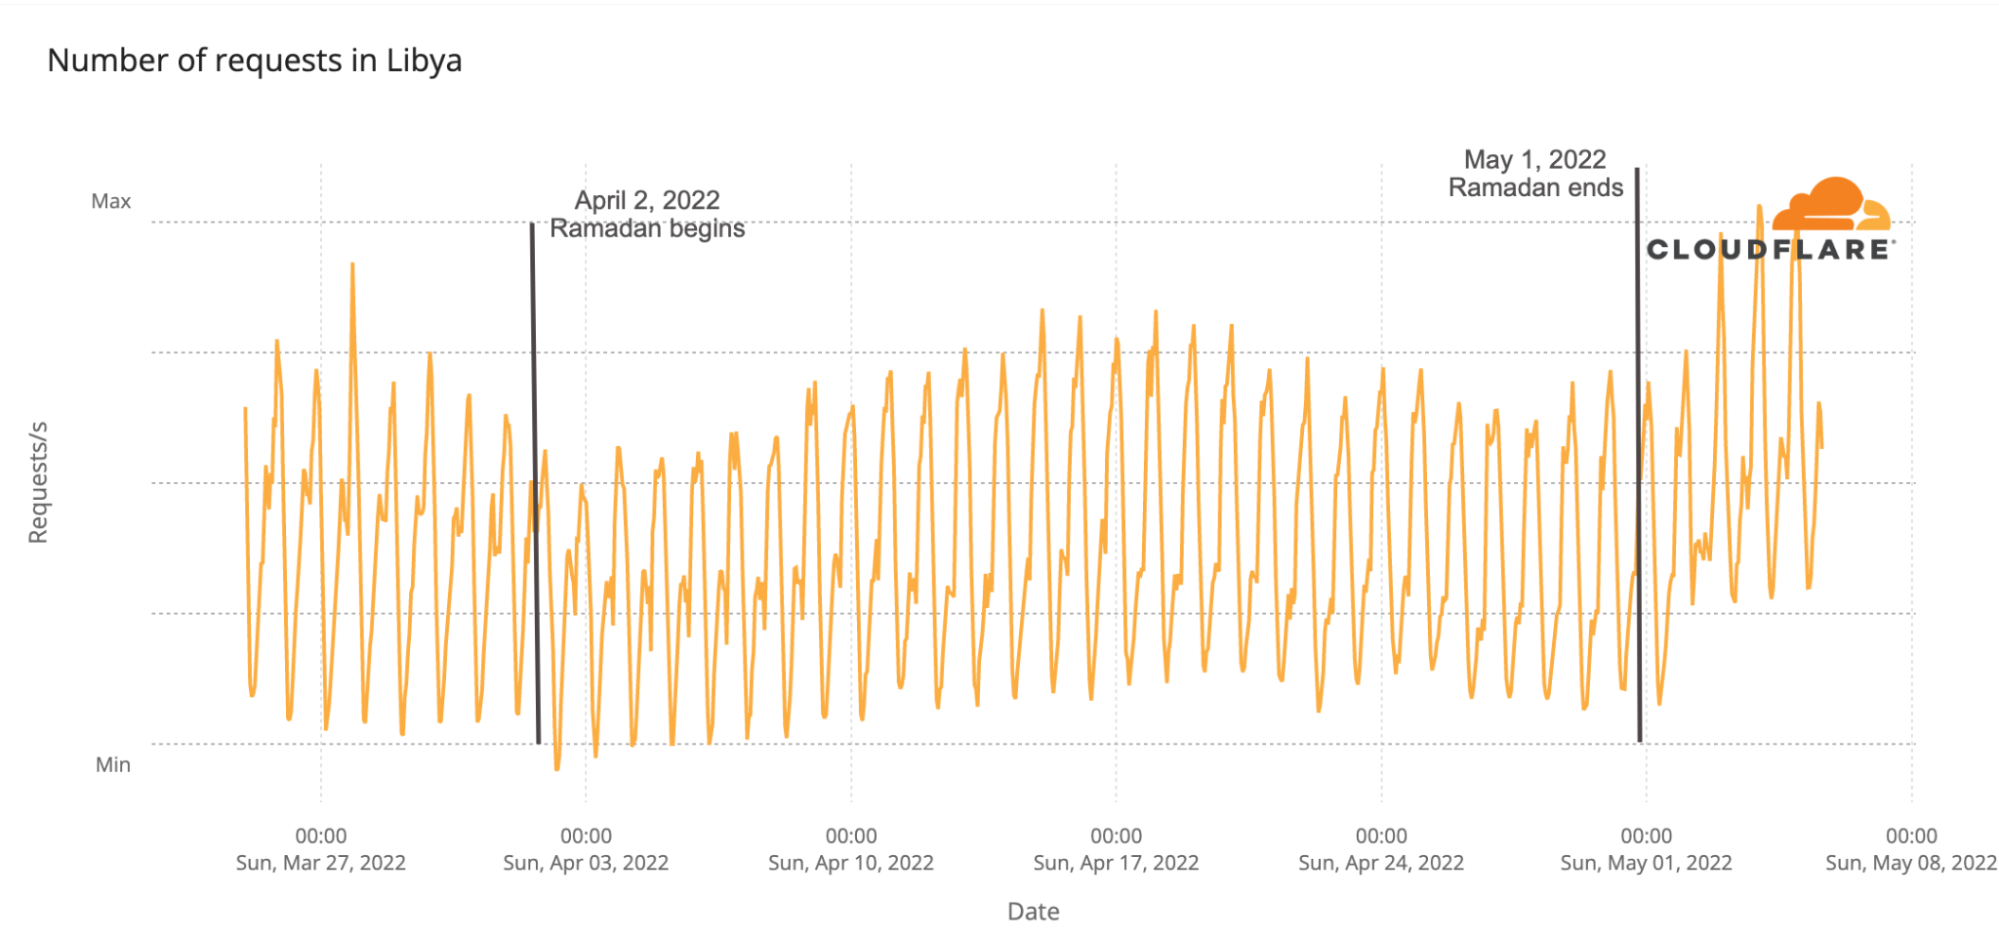1999x945 pixels.
Task: Click the 'Requests/s' y-axis title
Action: (38, 483)
